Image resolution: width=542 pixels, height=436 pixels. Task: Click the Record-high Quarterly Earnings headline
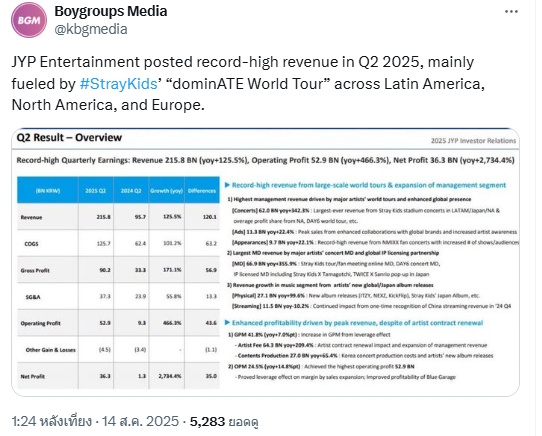265,160
